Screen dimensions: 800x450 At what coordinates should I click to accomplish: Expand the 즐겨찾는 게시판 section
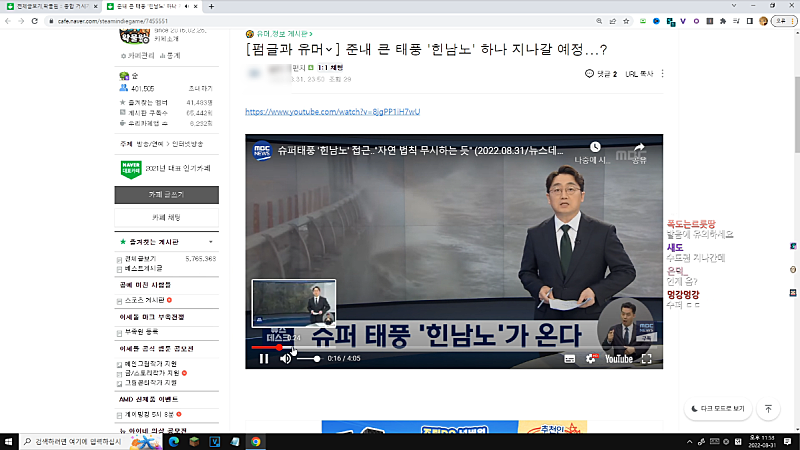210,242
